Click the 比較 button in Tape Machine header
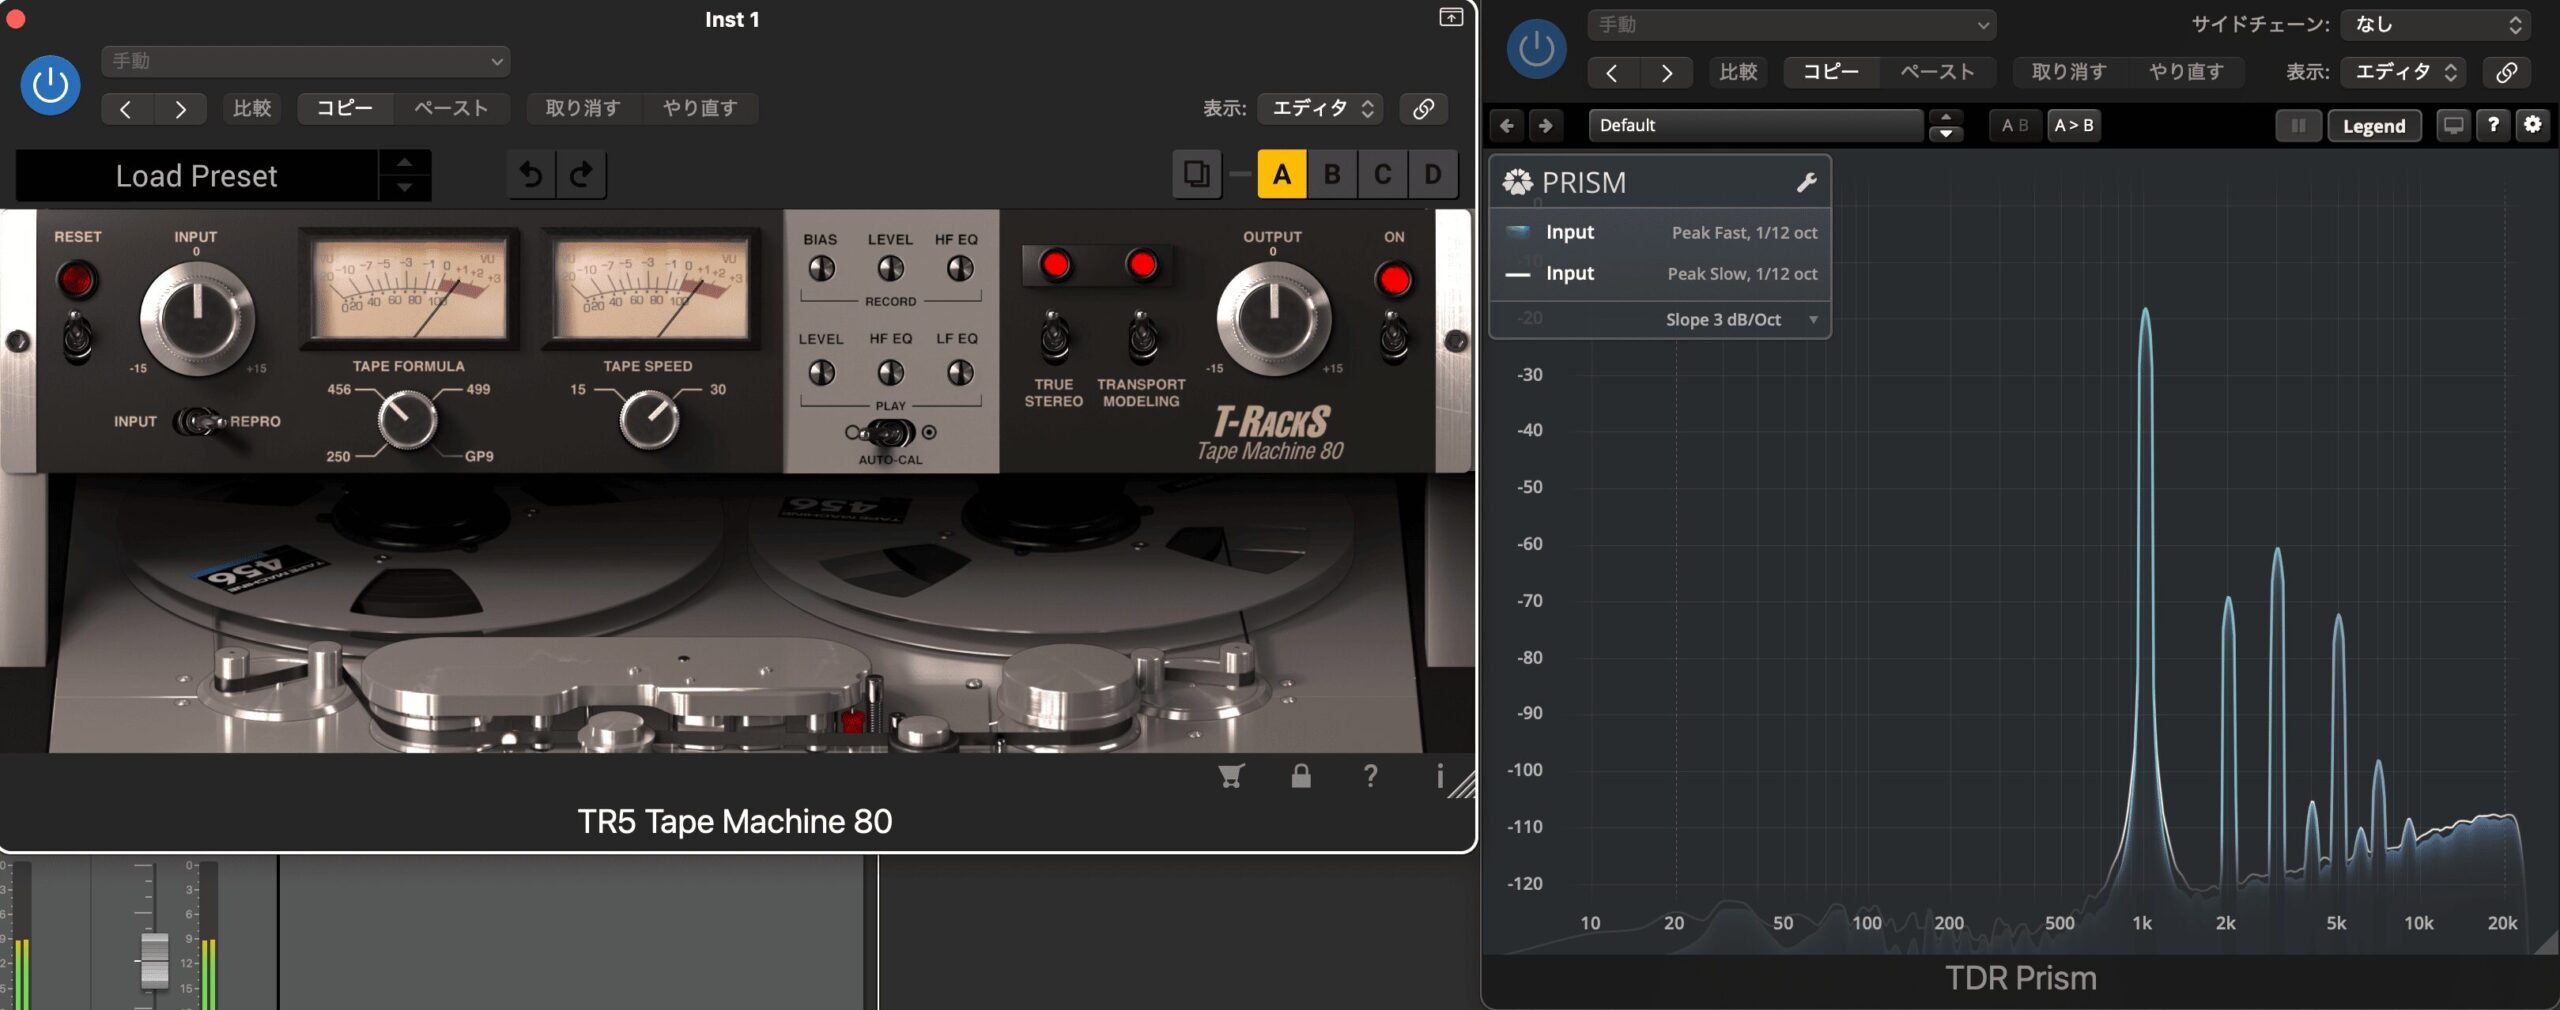Screen dimensions: 2560x1010 [252, 108]
